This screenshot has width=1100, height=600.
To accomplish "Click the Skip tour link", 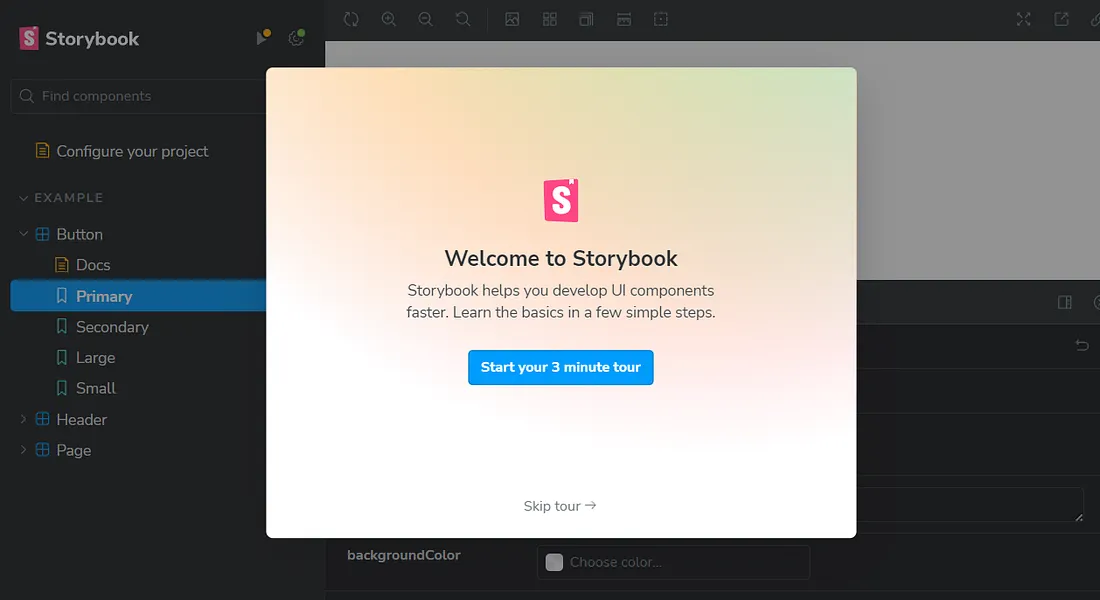I will pyautogui.click(x=559, y=506).
